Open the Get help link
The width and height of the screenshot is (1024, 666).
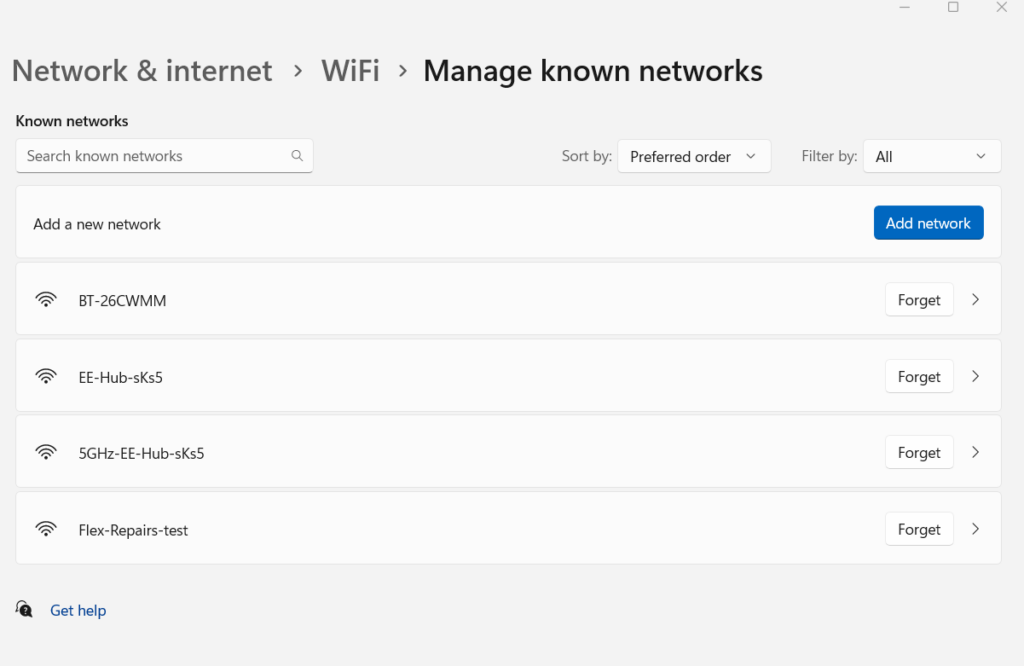[x=78, y=610]
